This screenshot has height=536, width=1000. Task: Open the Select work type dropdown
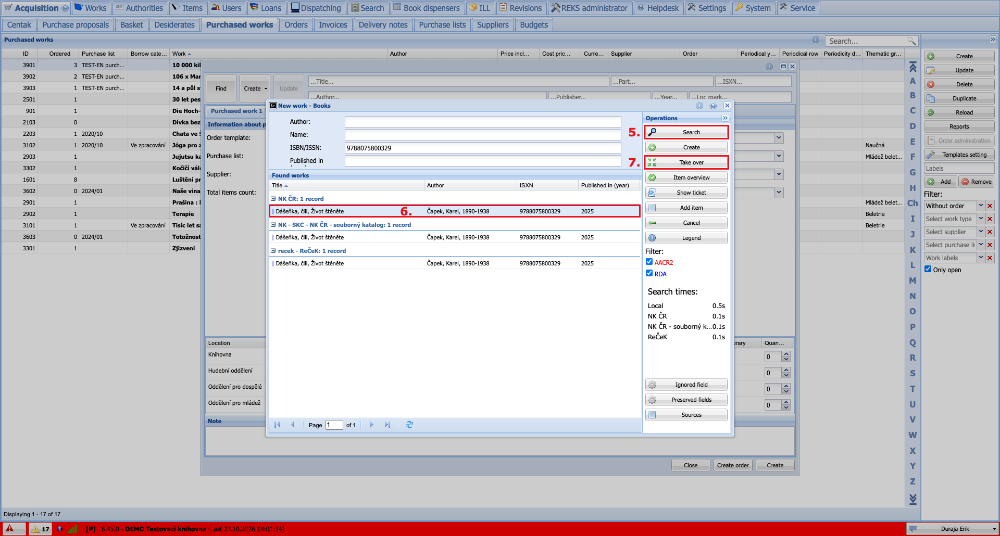[x=980, y=219]
